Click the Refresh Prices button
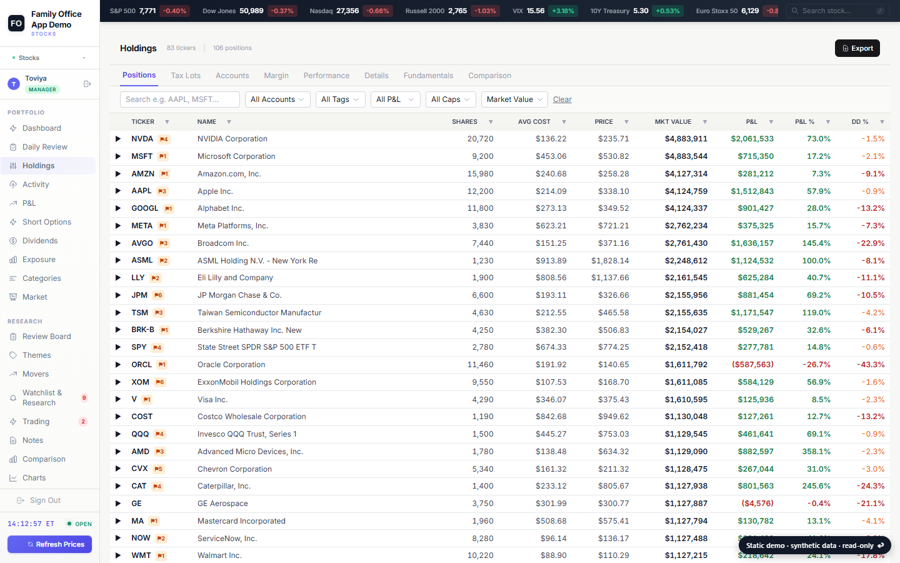This screenshot has width=900, height=563. point(49,544)
